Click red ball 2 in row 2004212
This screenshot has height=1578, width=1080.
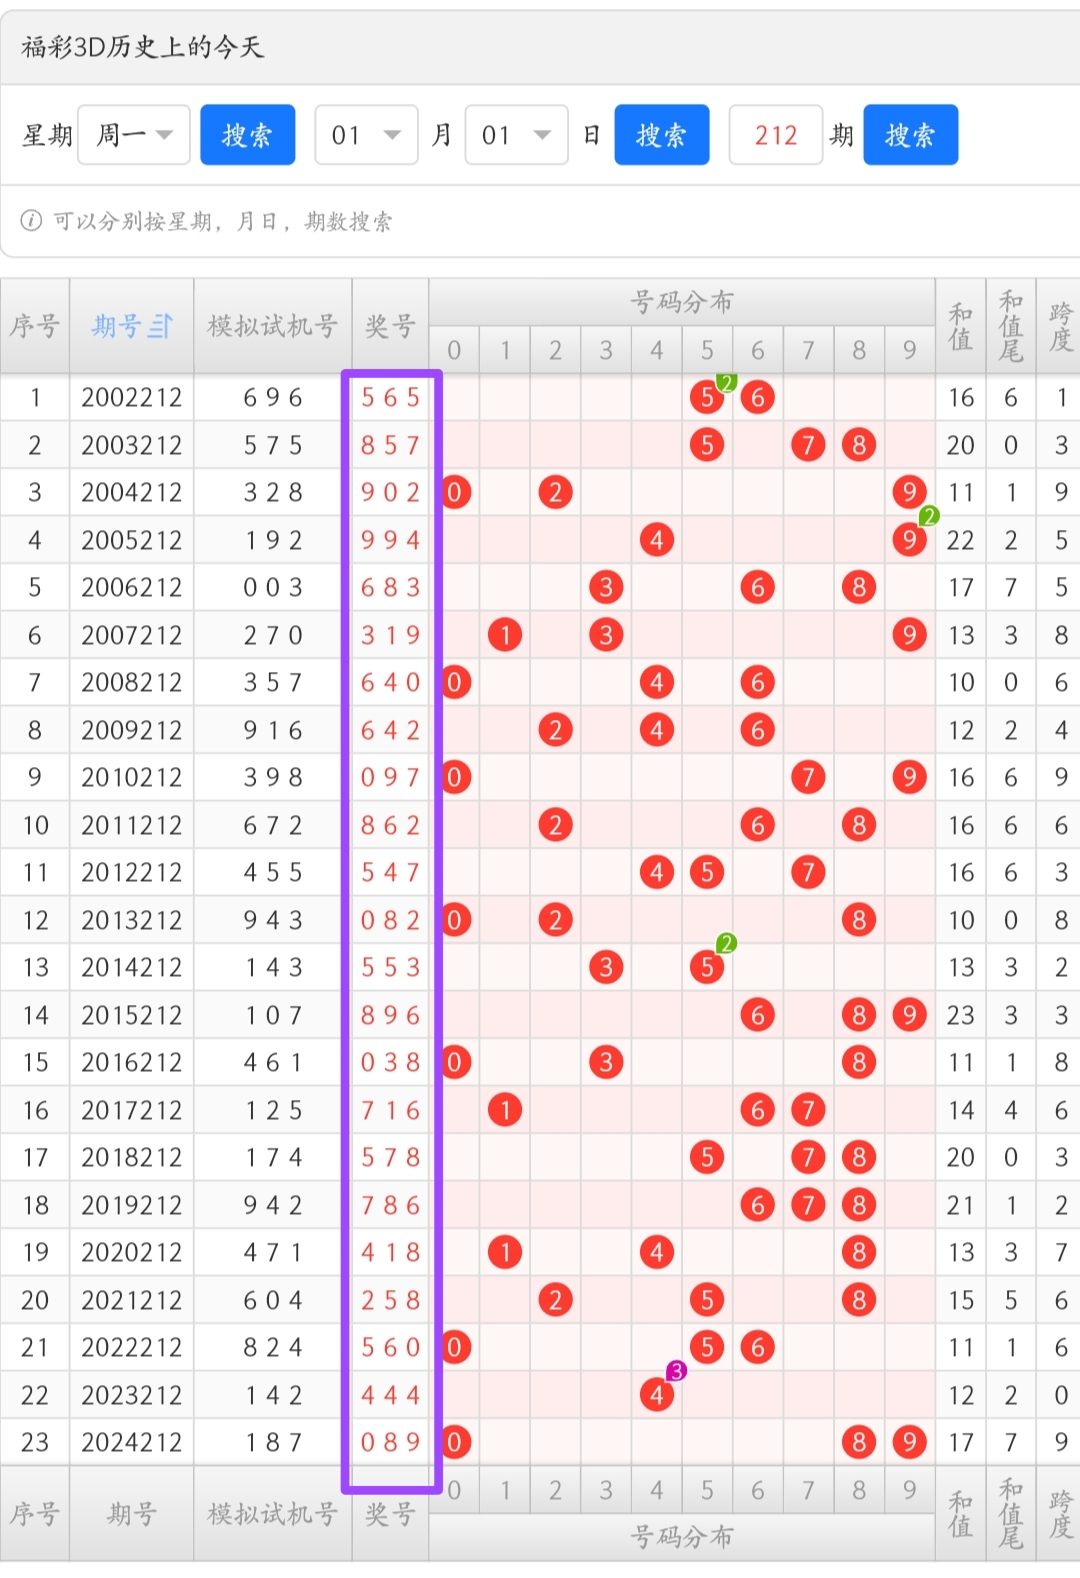coord(555,492)
